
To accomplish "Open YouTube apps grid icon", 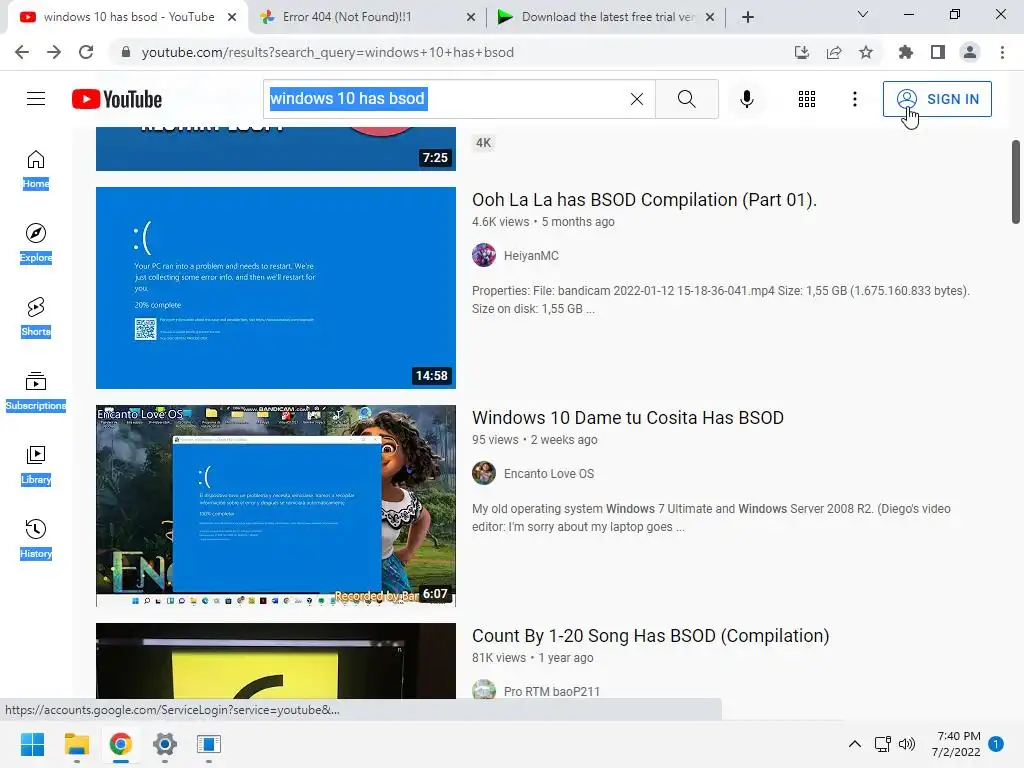I will click(x=807, y=99).
